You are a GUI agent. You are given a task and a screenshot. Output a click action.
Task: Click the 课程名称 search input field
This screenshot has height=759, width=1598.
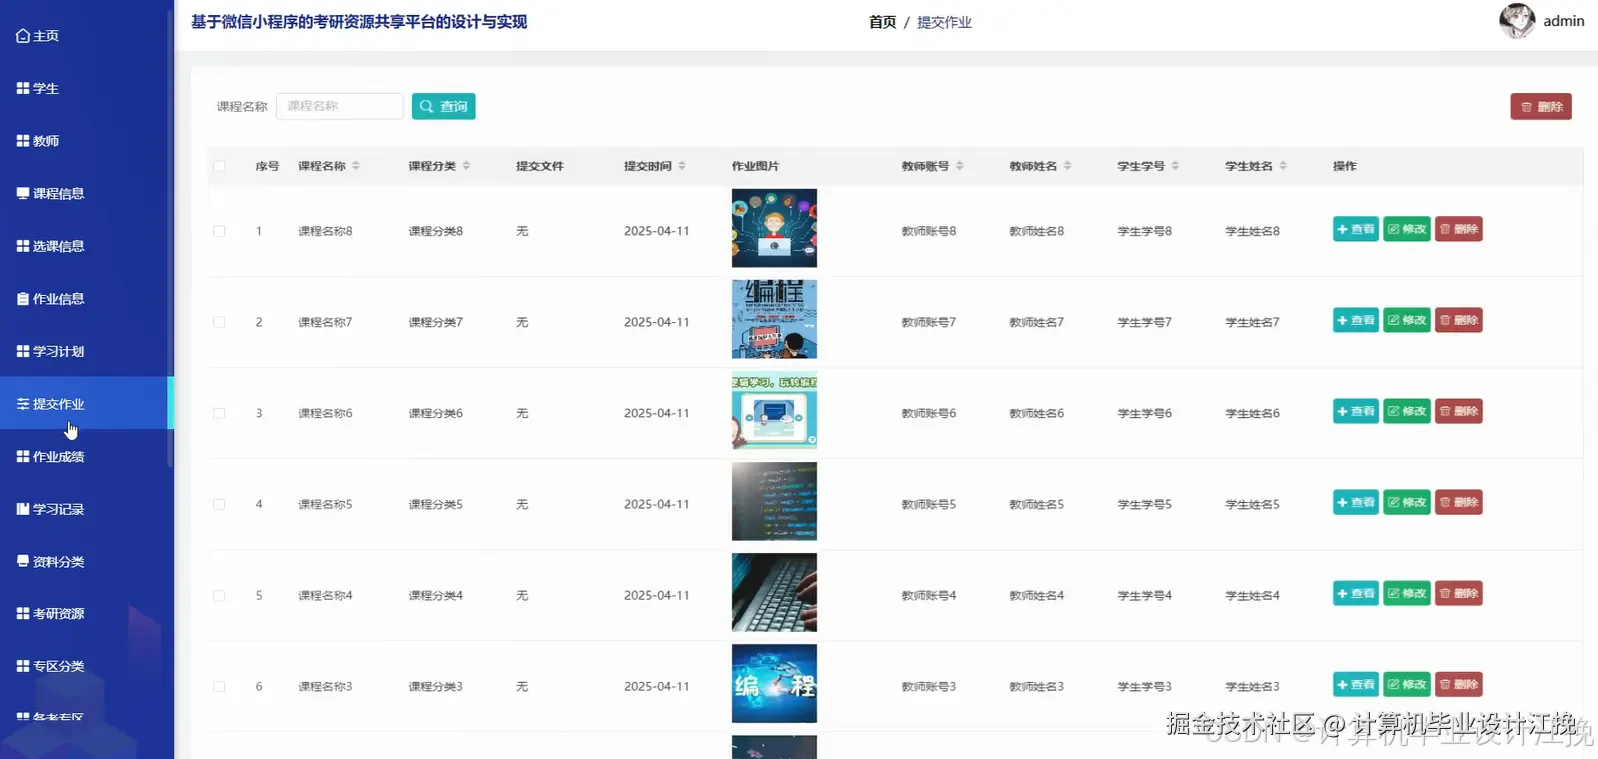[x=340, y=106]
